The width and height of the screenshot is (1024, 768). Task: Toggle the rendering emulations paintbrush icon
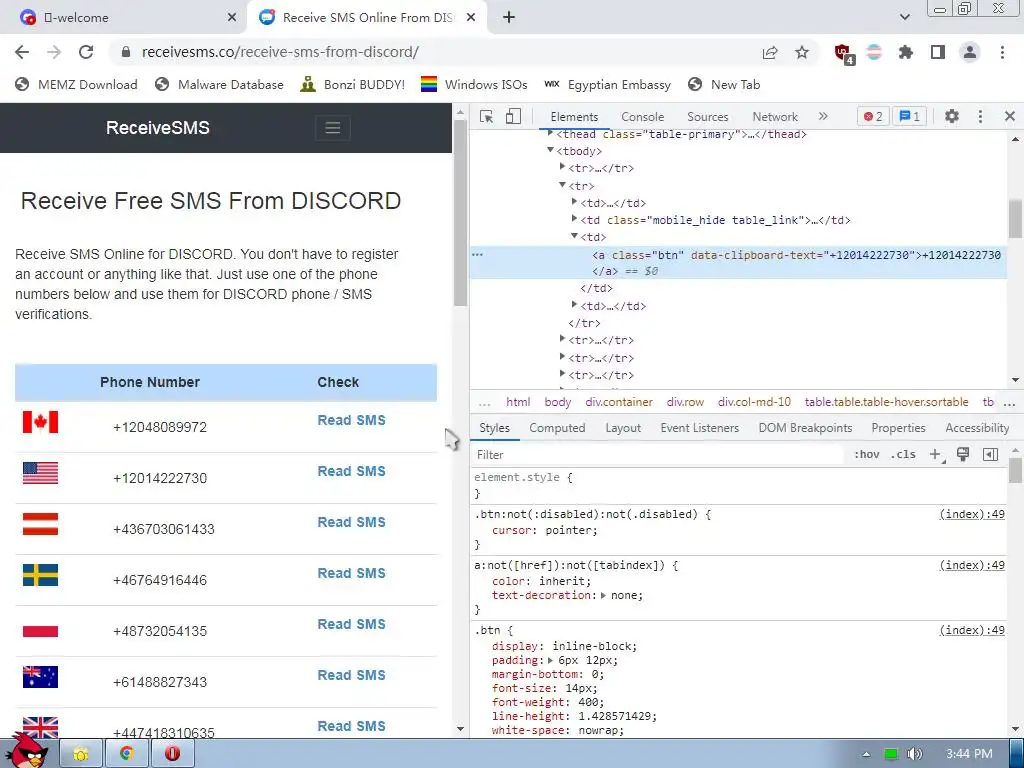(x=963, y=454)
